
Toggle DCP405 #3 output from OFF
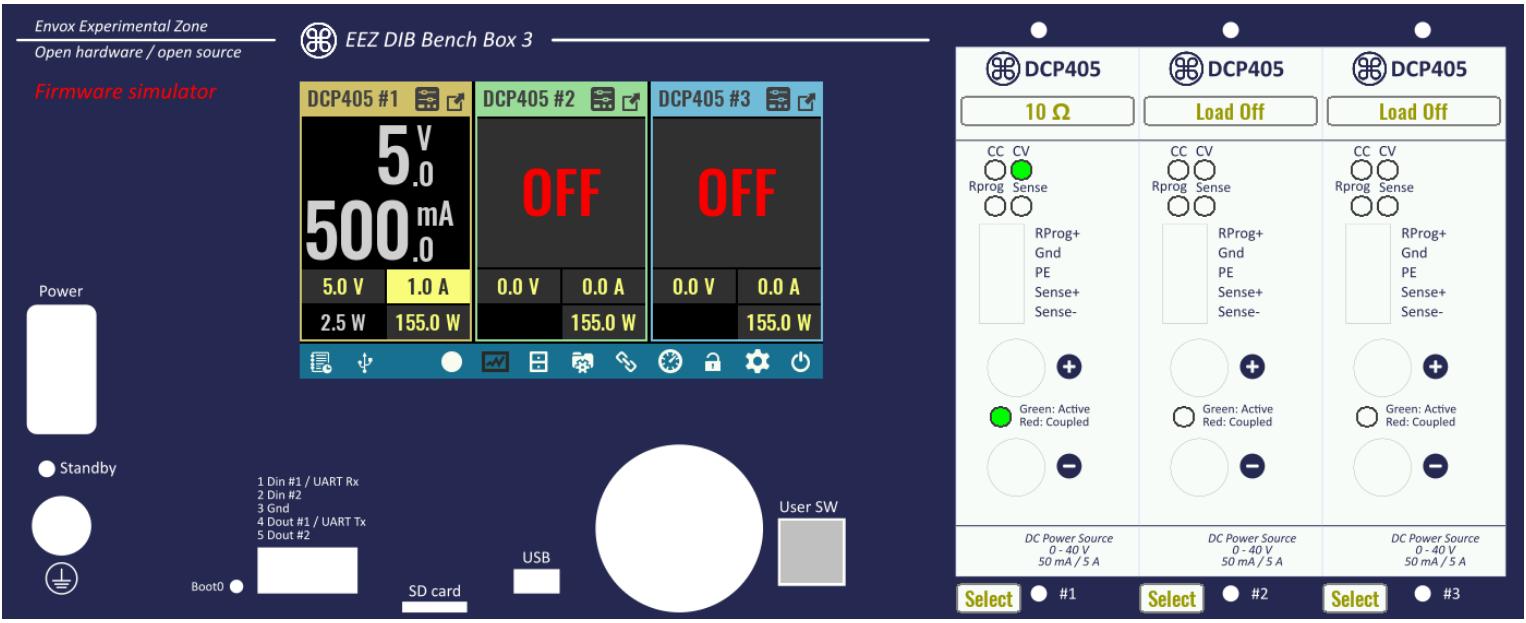pyautogui.click(x=737, y=192)
